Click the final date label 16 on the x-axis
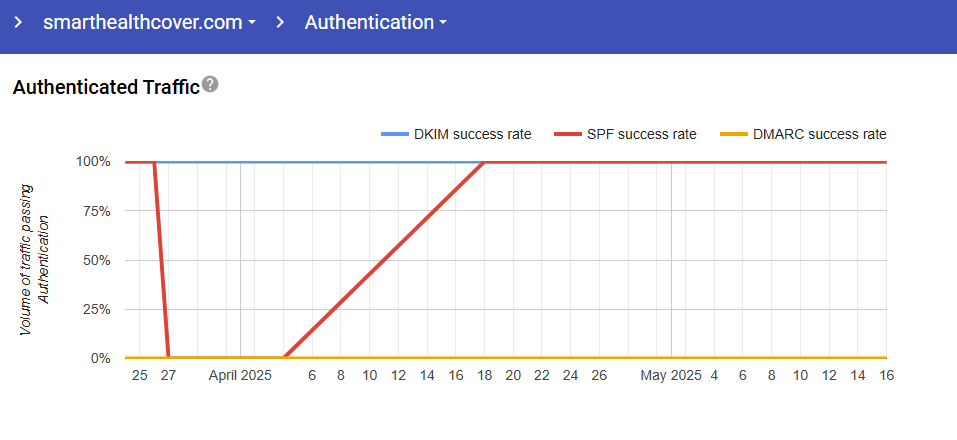The image size is (957, 440). coord(886,375)
